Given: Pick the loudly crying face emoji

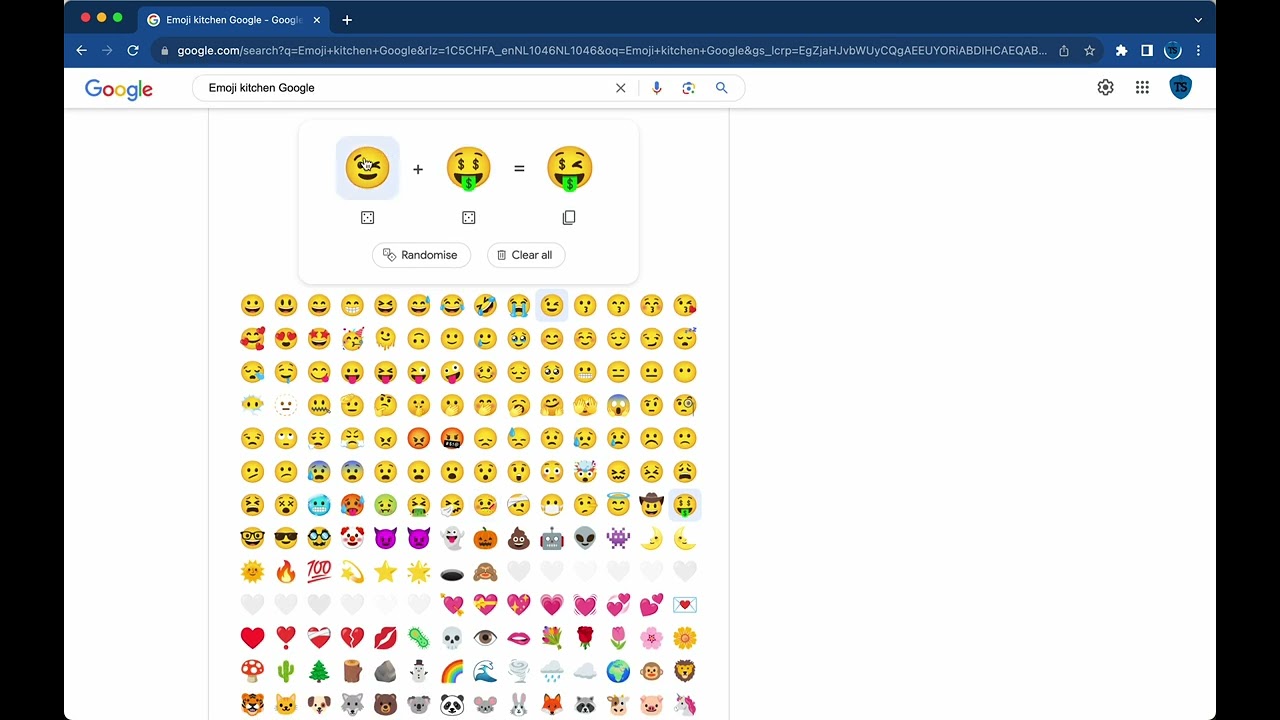Looking at the screenshot, I should coord(518,305).
